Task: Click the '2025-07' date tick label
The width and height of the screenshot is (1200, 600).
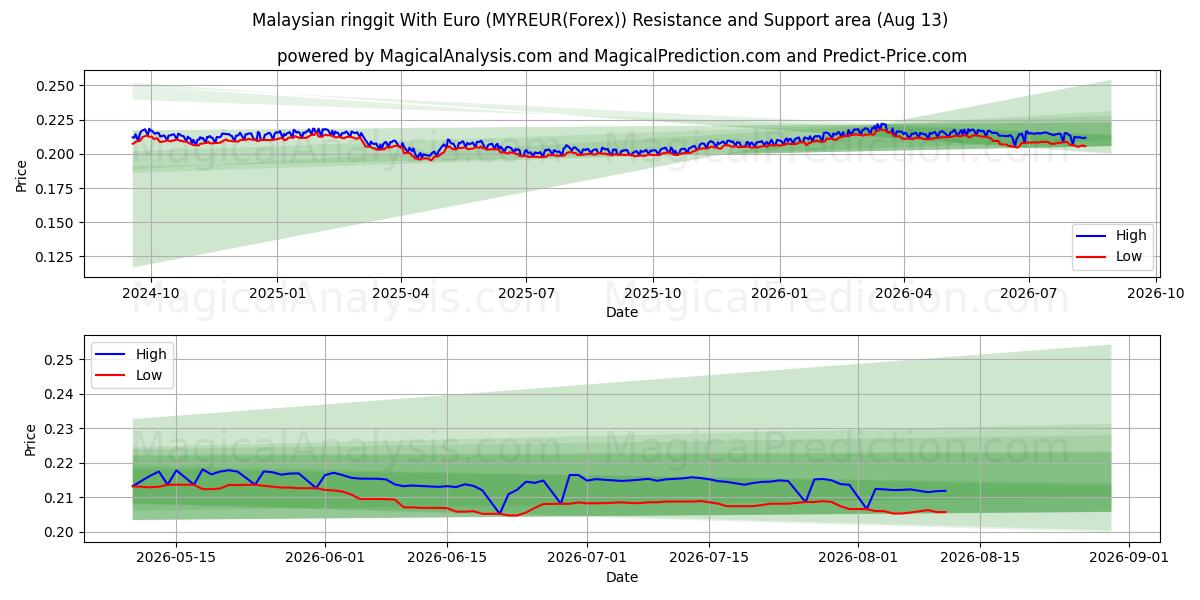Action: point(527,293)
